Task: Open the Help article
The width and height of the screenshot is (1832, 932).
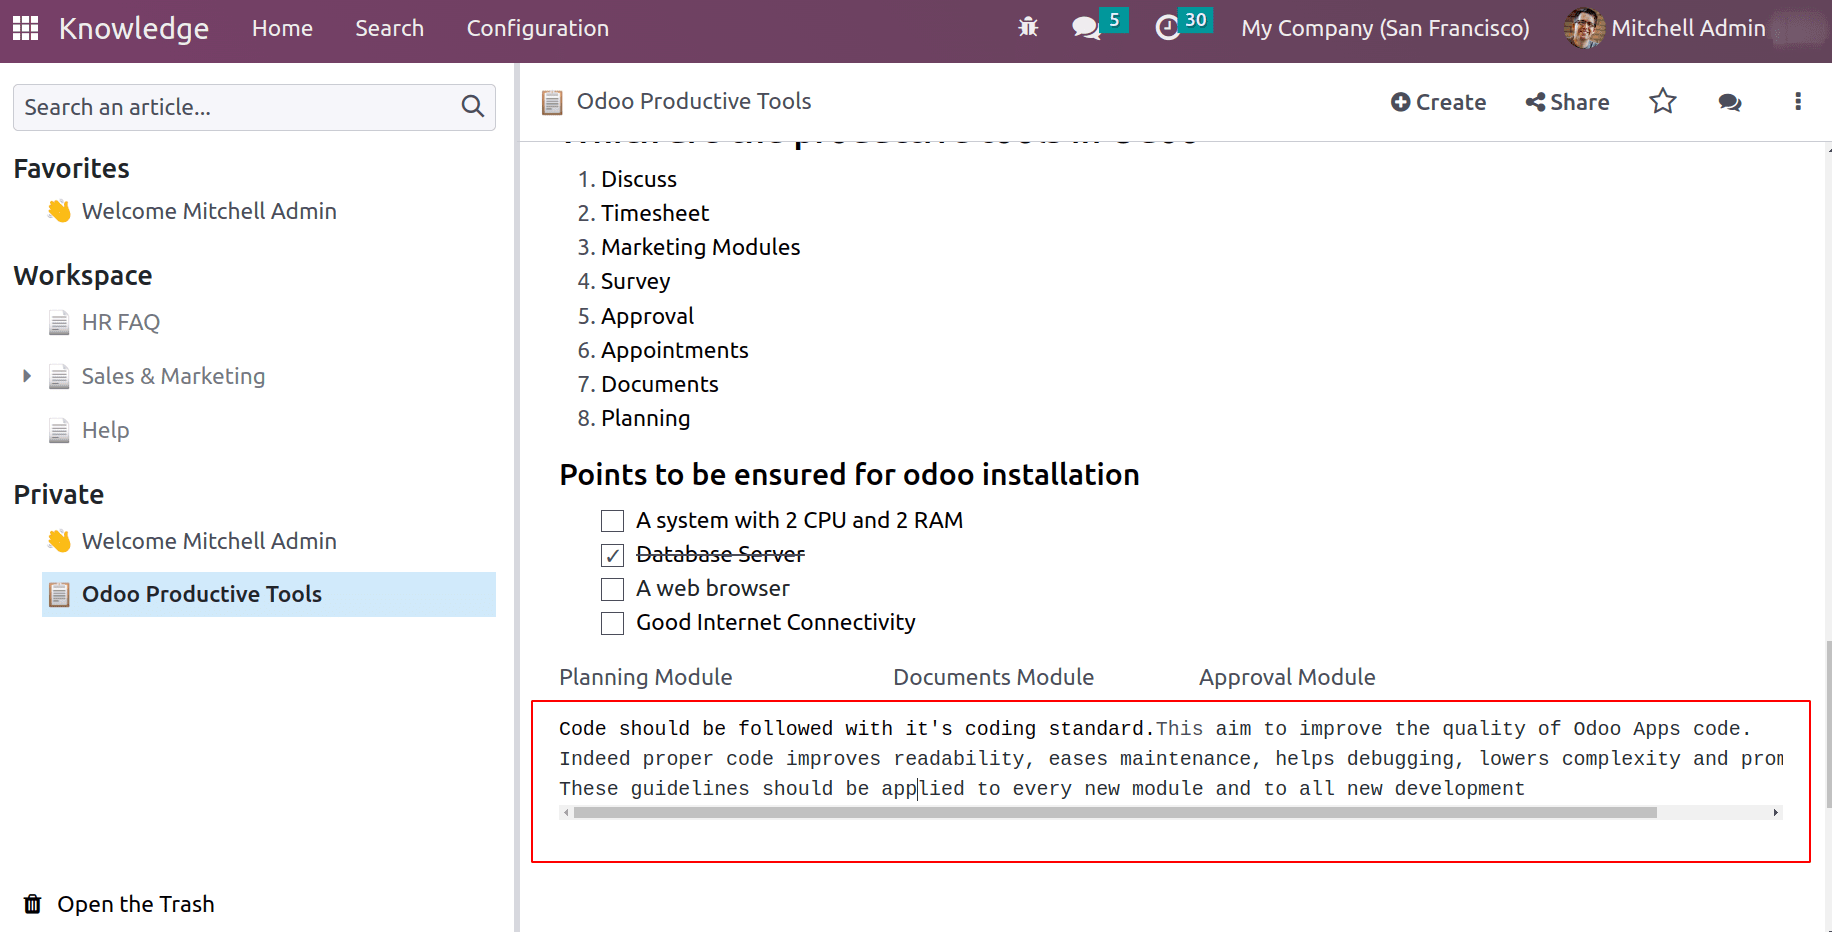Action: click(105, 430)
